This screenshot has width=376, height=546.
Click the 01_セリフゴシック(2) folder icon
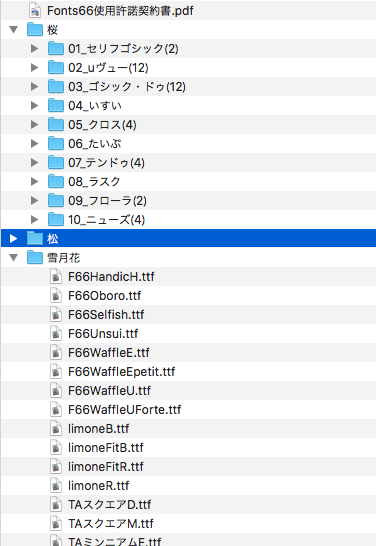(56, 48)
